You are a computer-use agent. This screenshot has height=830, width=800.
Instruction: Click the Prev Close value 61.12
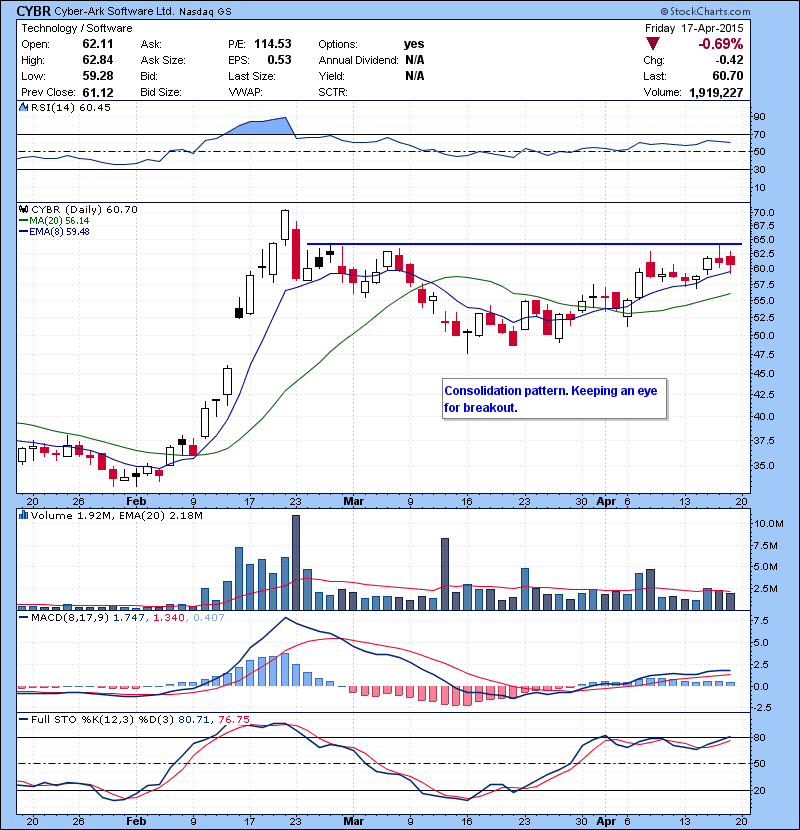tap(97, 92)
